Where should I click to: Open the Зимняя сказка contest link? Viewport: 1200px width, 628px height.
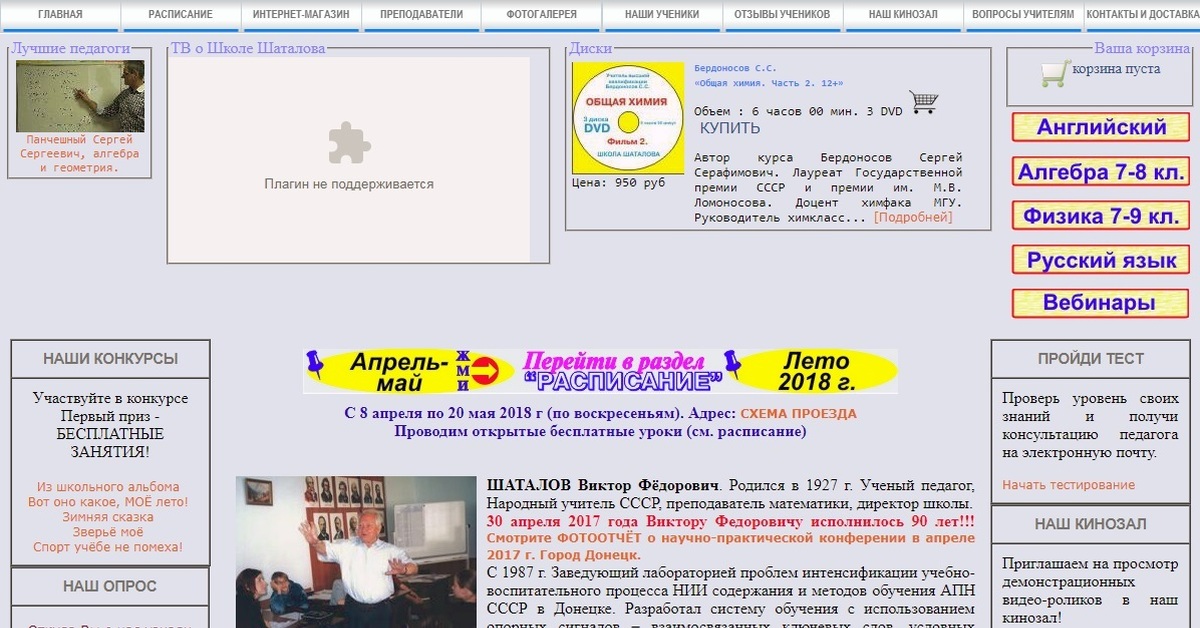pyautogui.click(x=108, y=517)
